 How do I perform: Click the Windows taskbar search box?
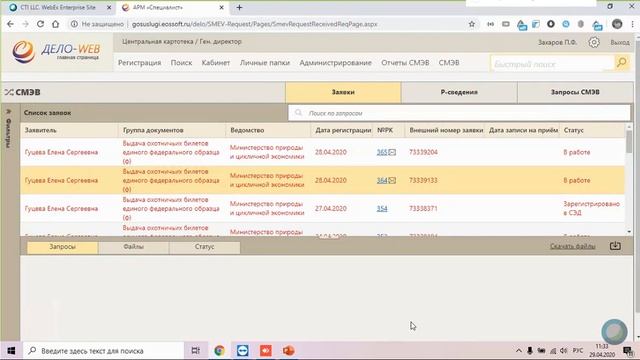point(103,351)
